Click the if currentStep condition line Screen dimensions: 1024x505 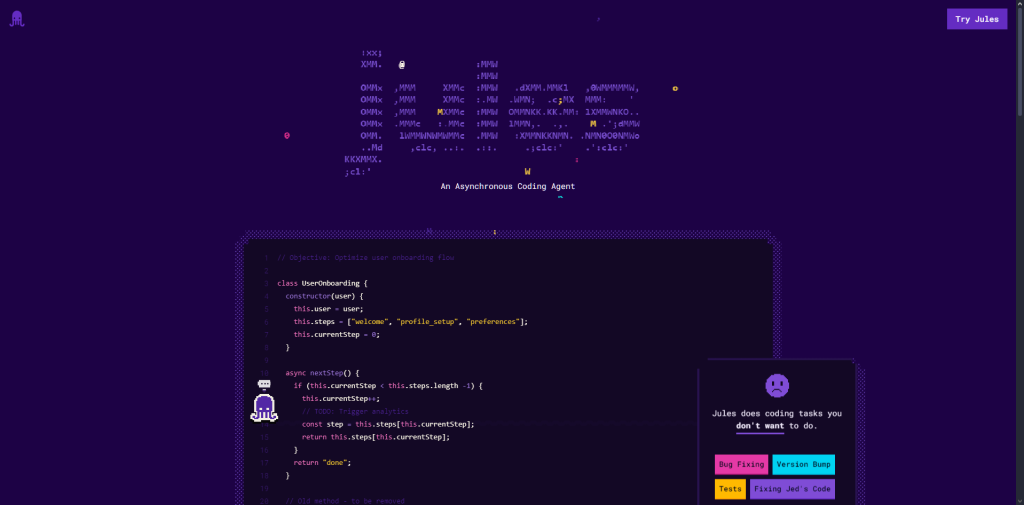[x=388, y=385]
